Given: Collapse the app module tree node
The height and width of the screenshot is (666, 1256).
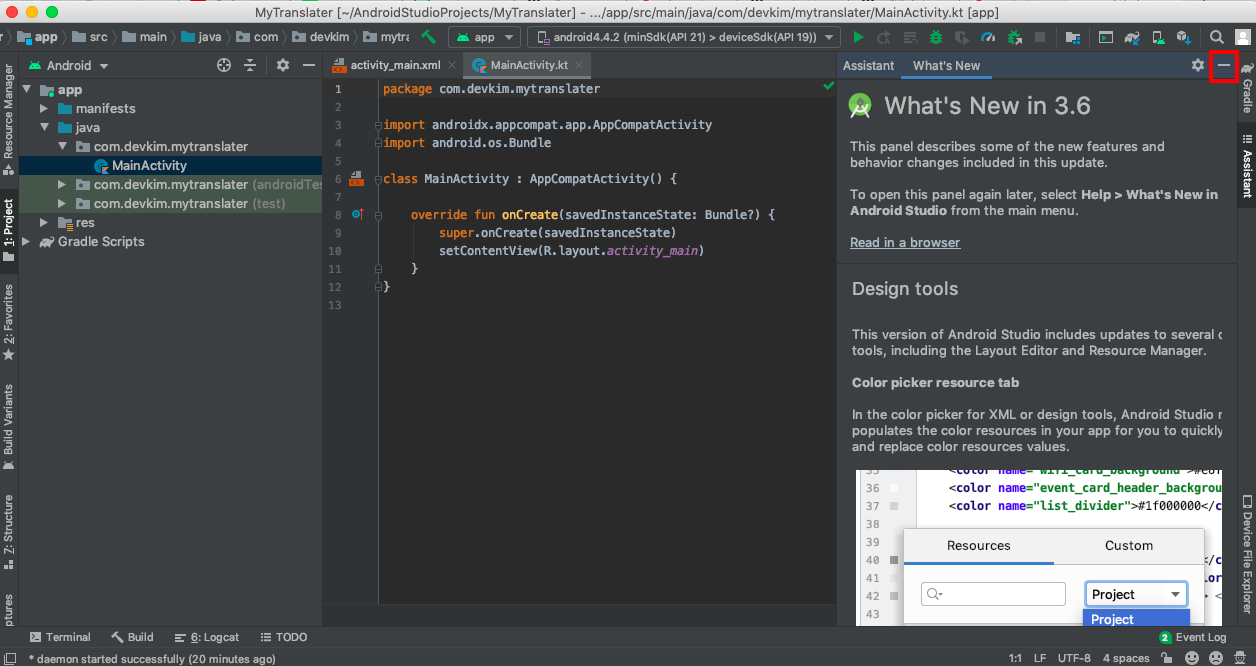Looking at the screenshot, I should tap(28, 90).
